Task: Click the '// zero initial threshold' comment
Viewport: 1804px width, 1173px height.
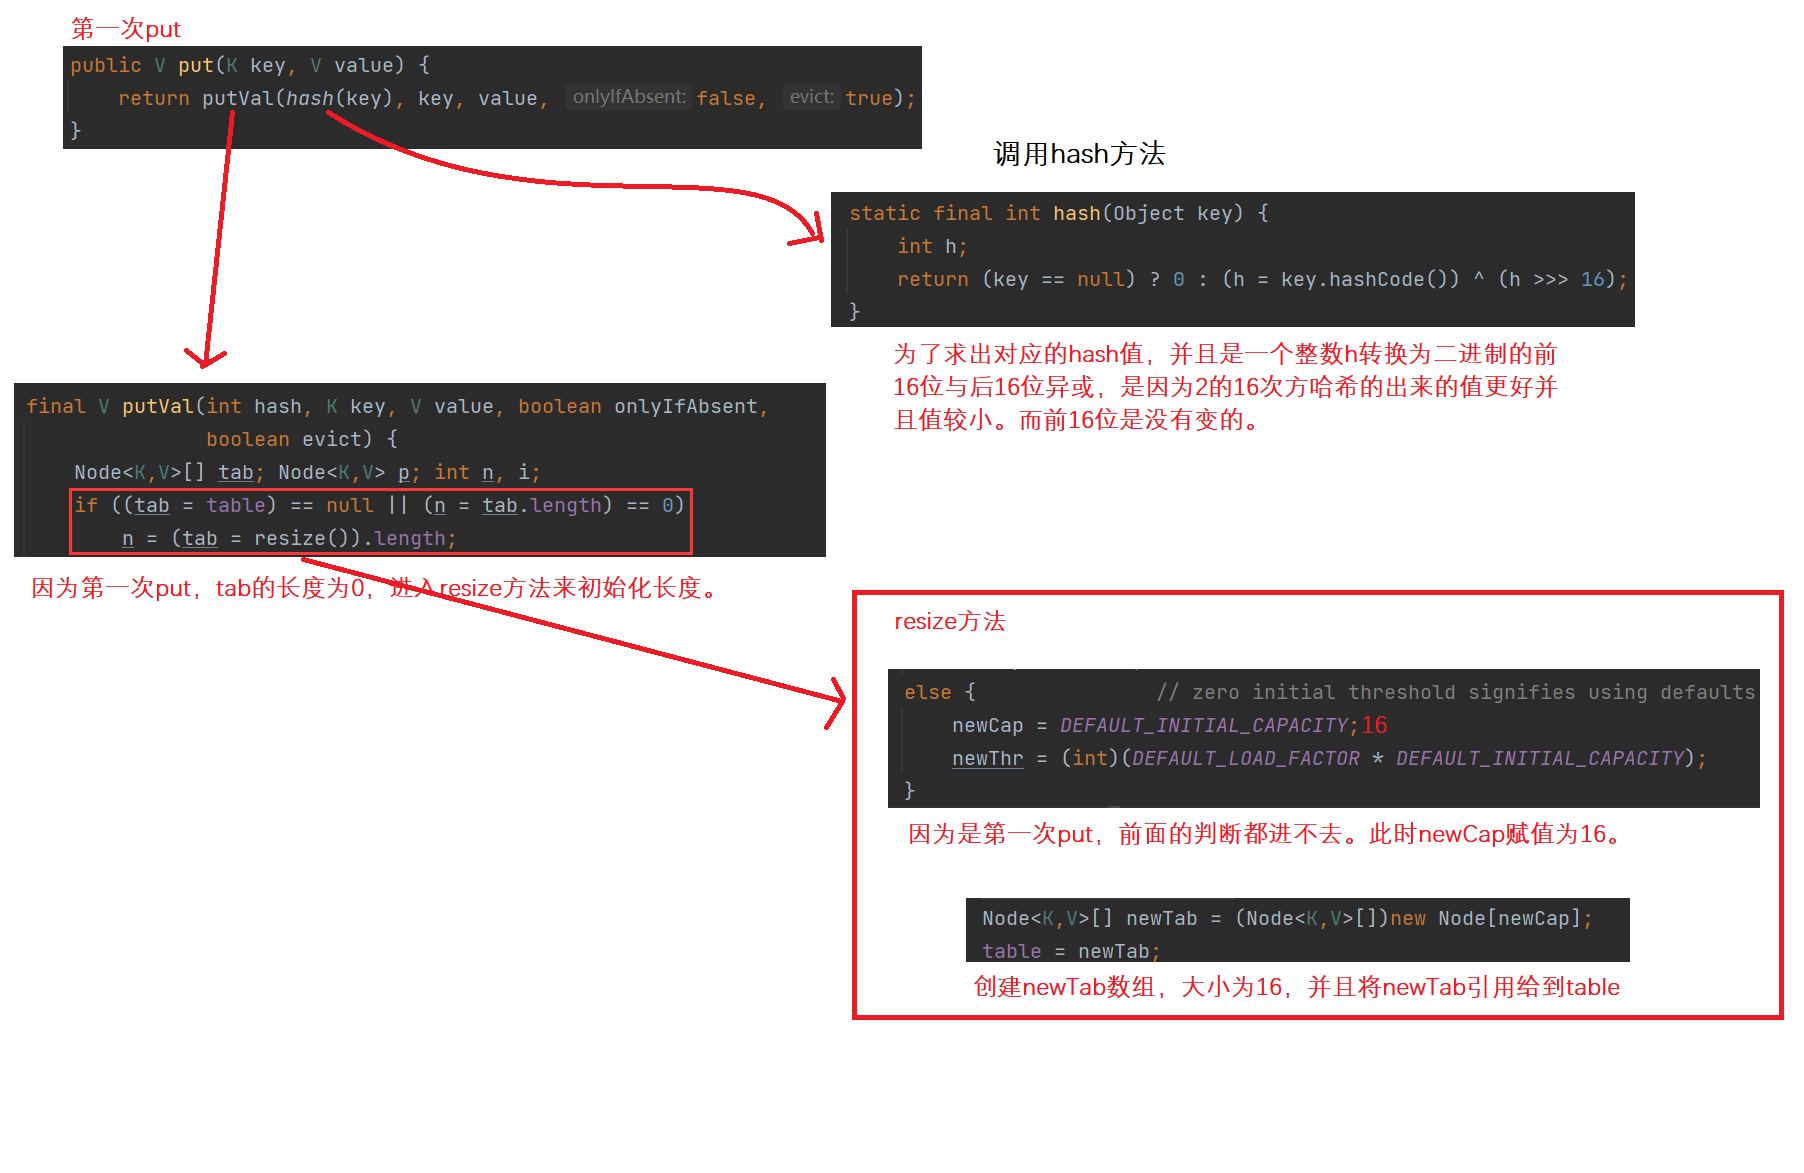Action: click(x=1456, y=692)
